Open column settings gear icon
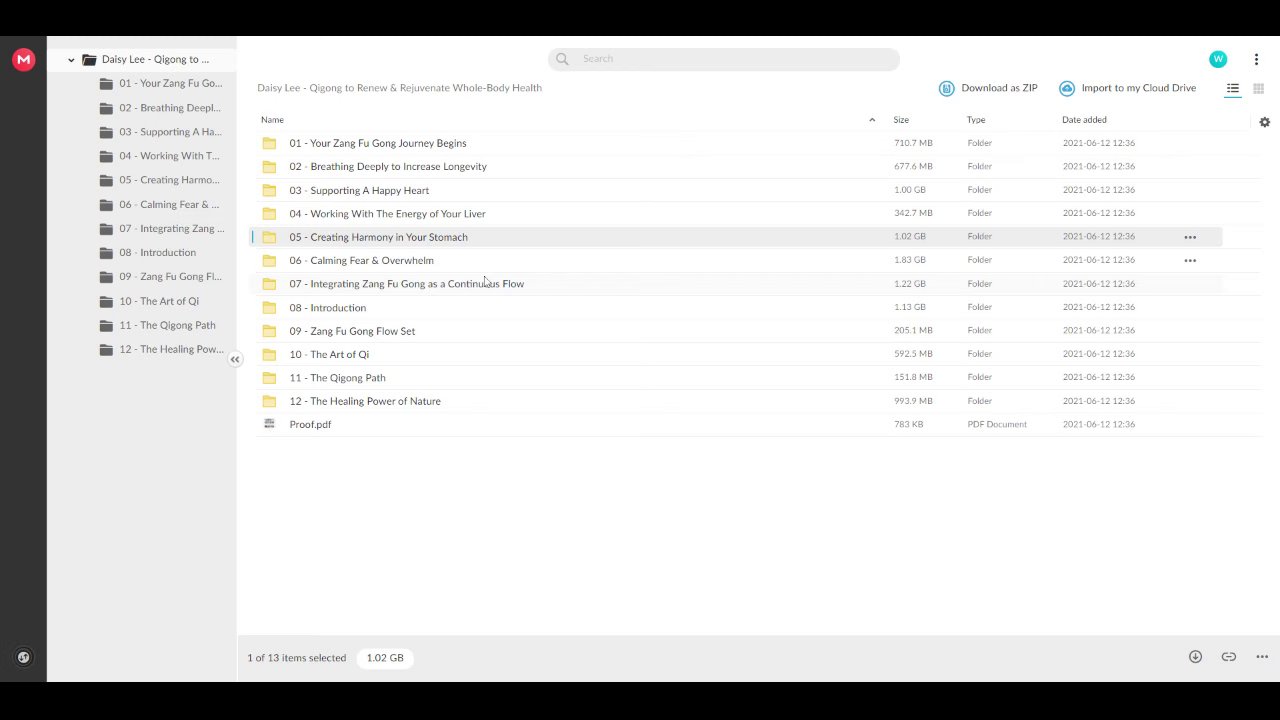Screen dimensions: 1280x720 pyautogui.click(x=1264, y=122)
